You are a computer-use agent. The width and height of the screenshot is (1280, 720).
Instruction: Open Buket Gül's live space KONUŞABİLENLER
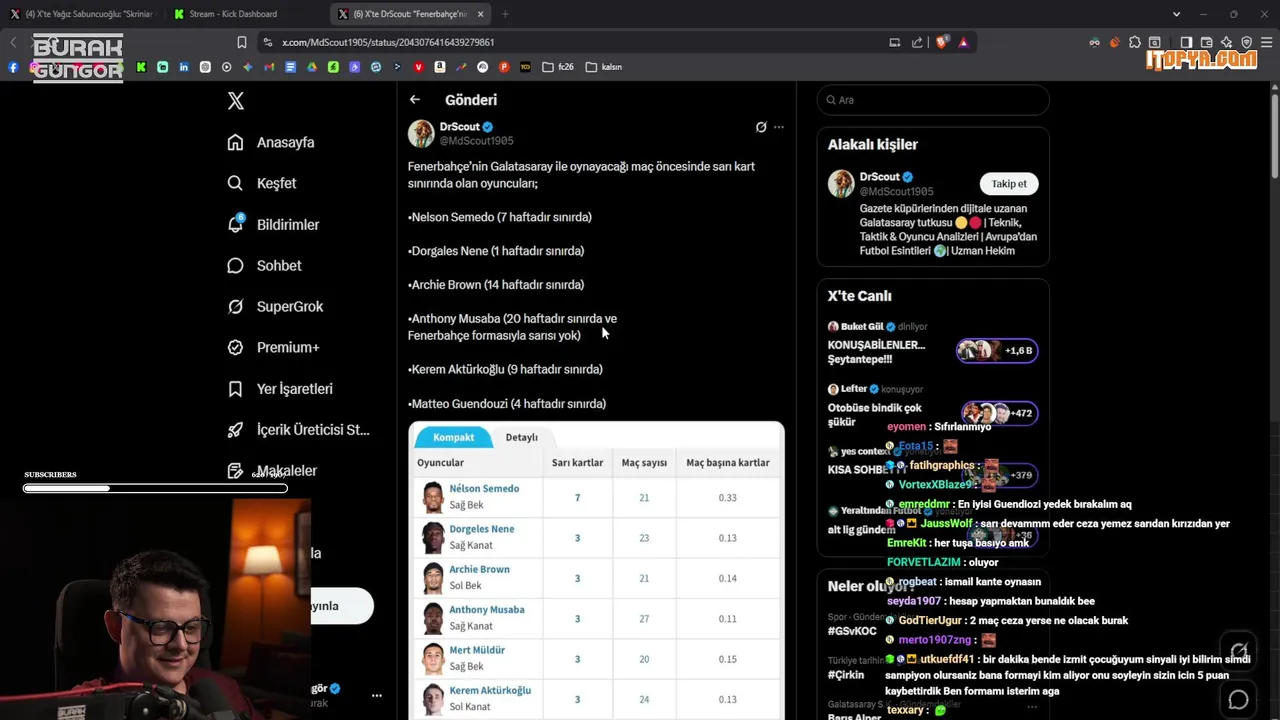tap(932, 345)
